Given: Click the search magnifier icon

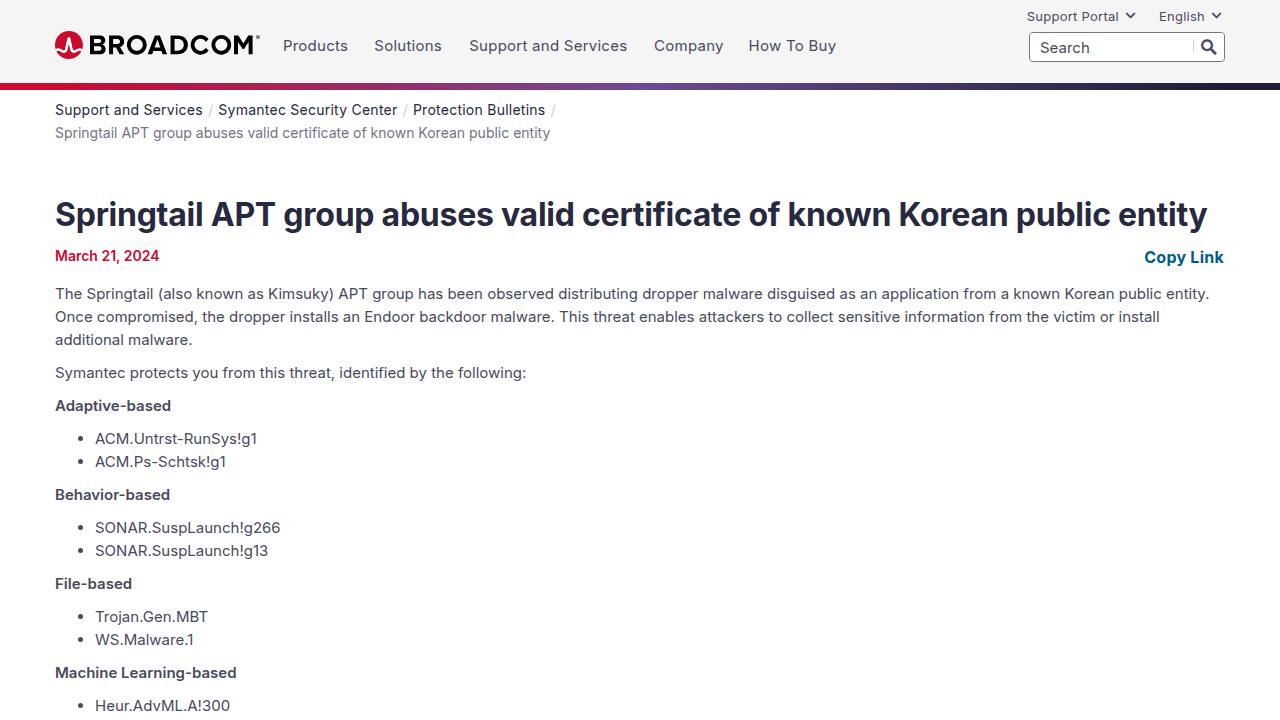Looking at the screenshot, I should click(1208, 47).
